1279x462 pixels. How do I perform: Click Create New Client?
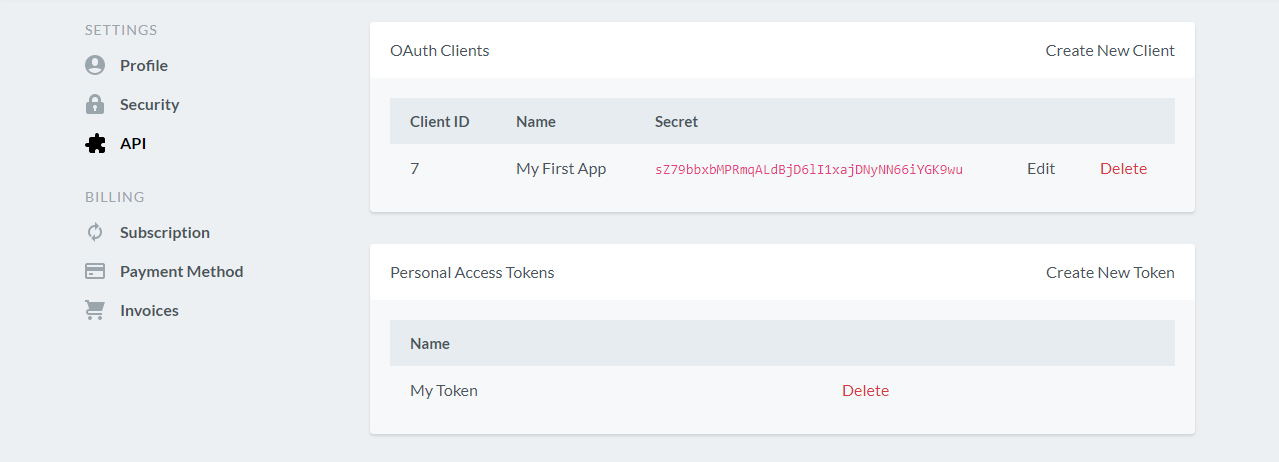(x=1110, y=51)
